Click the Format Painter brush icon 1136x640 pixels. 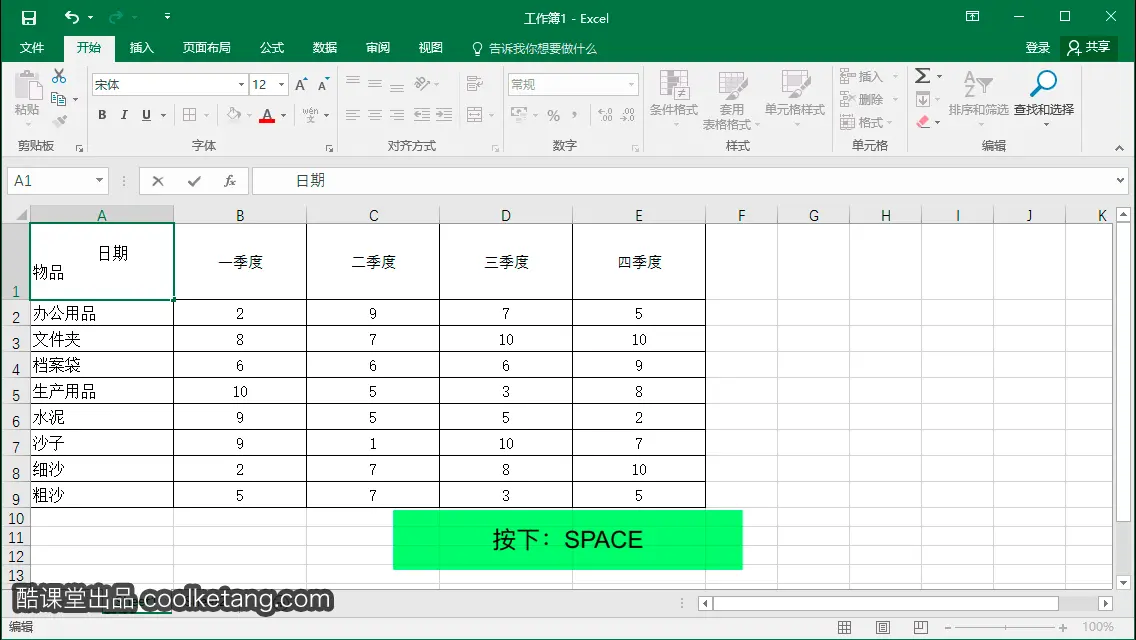click(59, 121)
